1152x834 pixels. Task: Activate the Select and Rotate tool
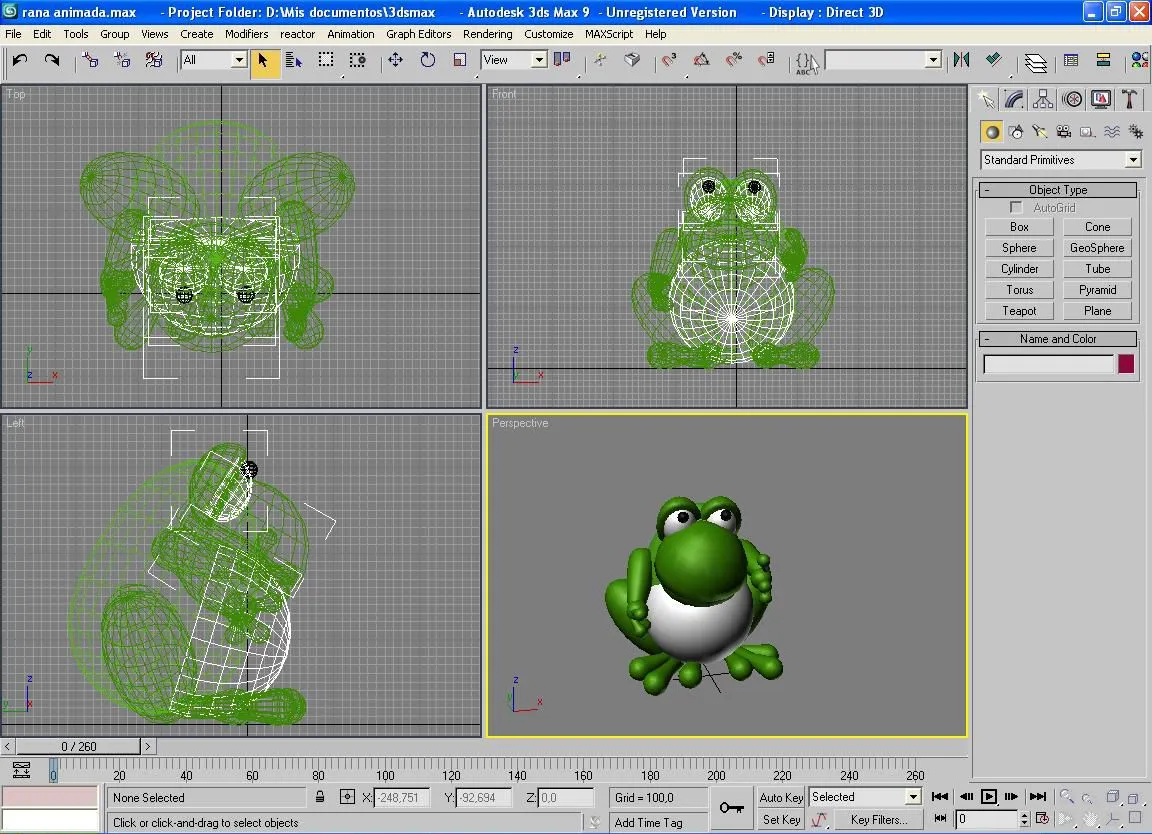coord(427,61)
